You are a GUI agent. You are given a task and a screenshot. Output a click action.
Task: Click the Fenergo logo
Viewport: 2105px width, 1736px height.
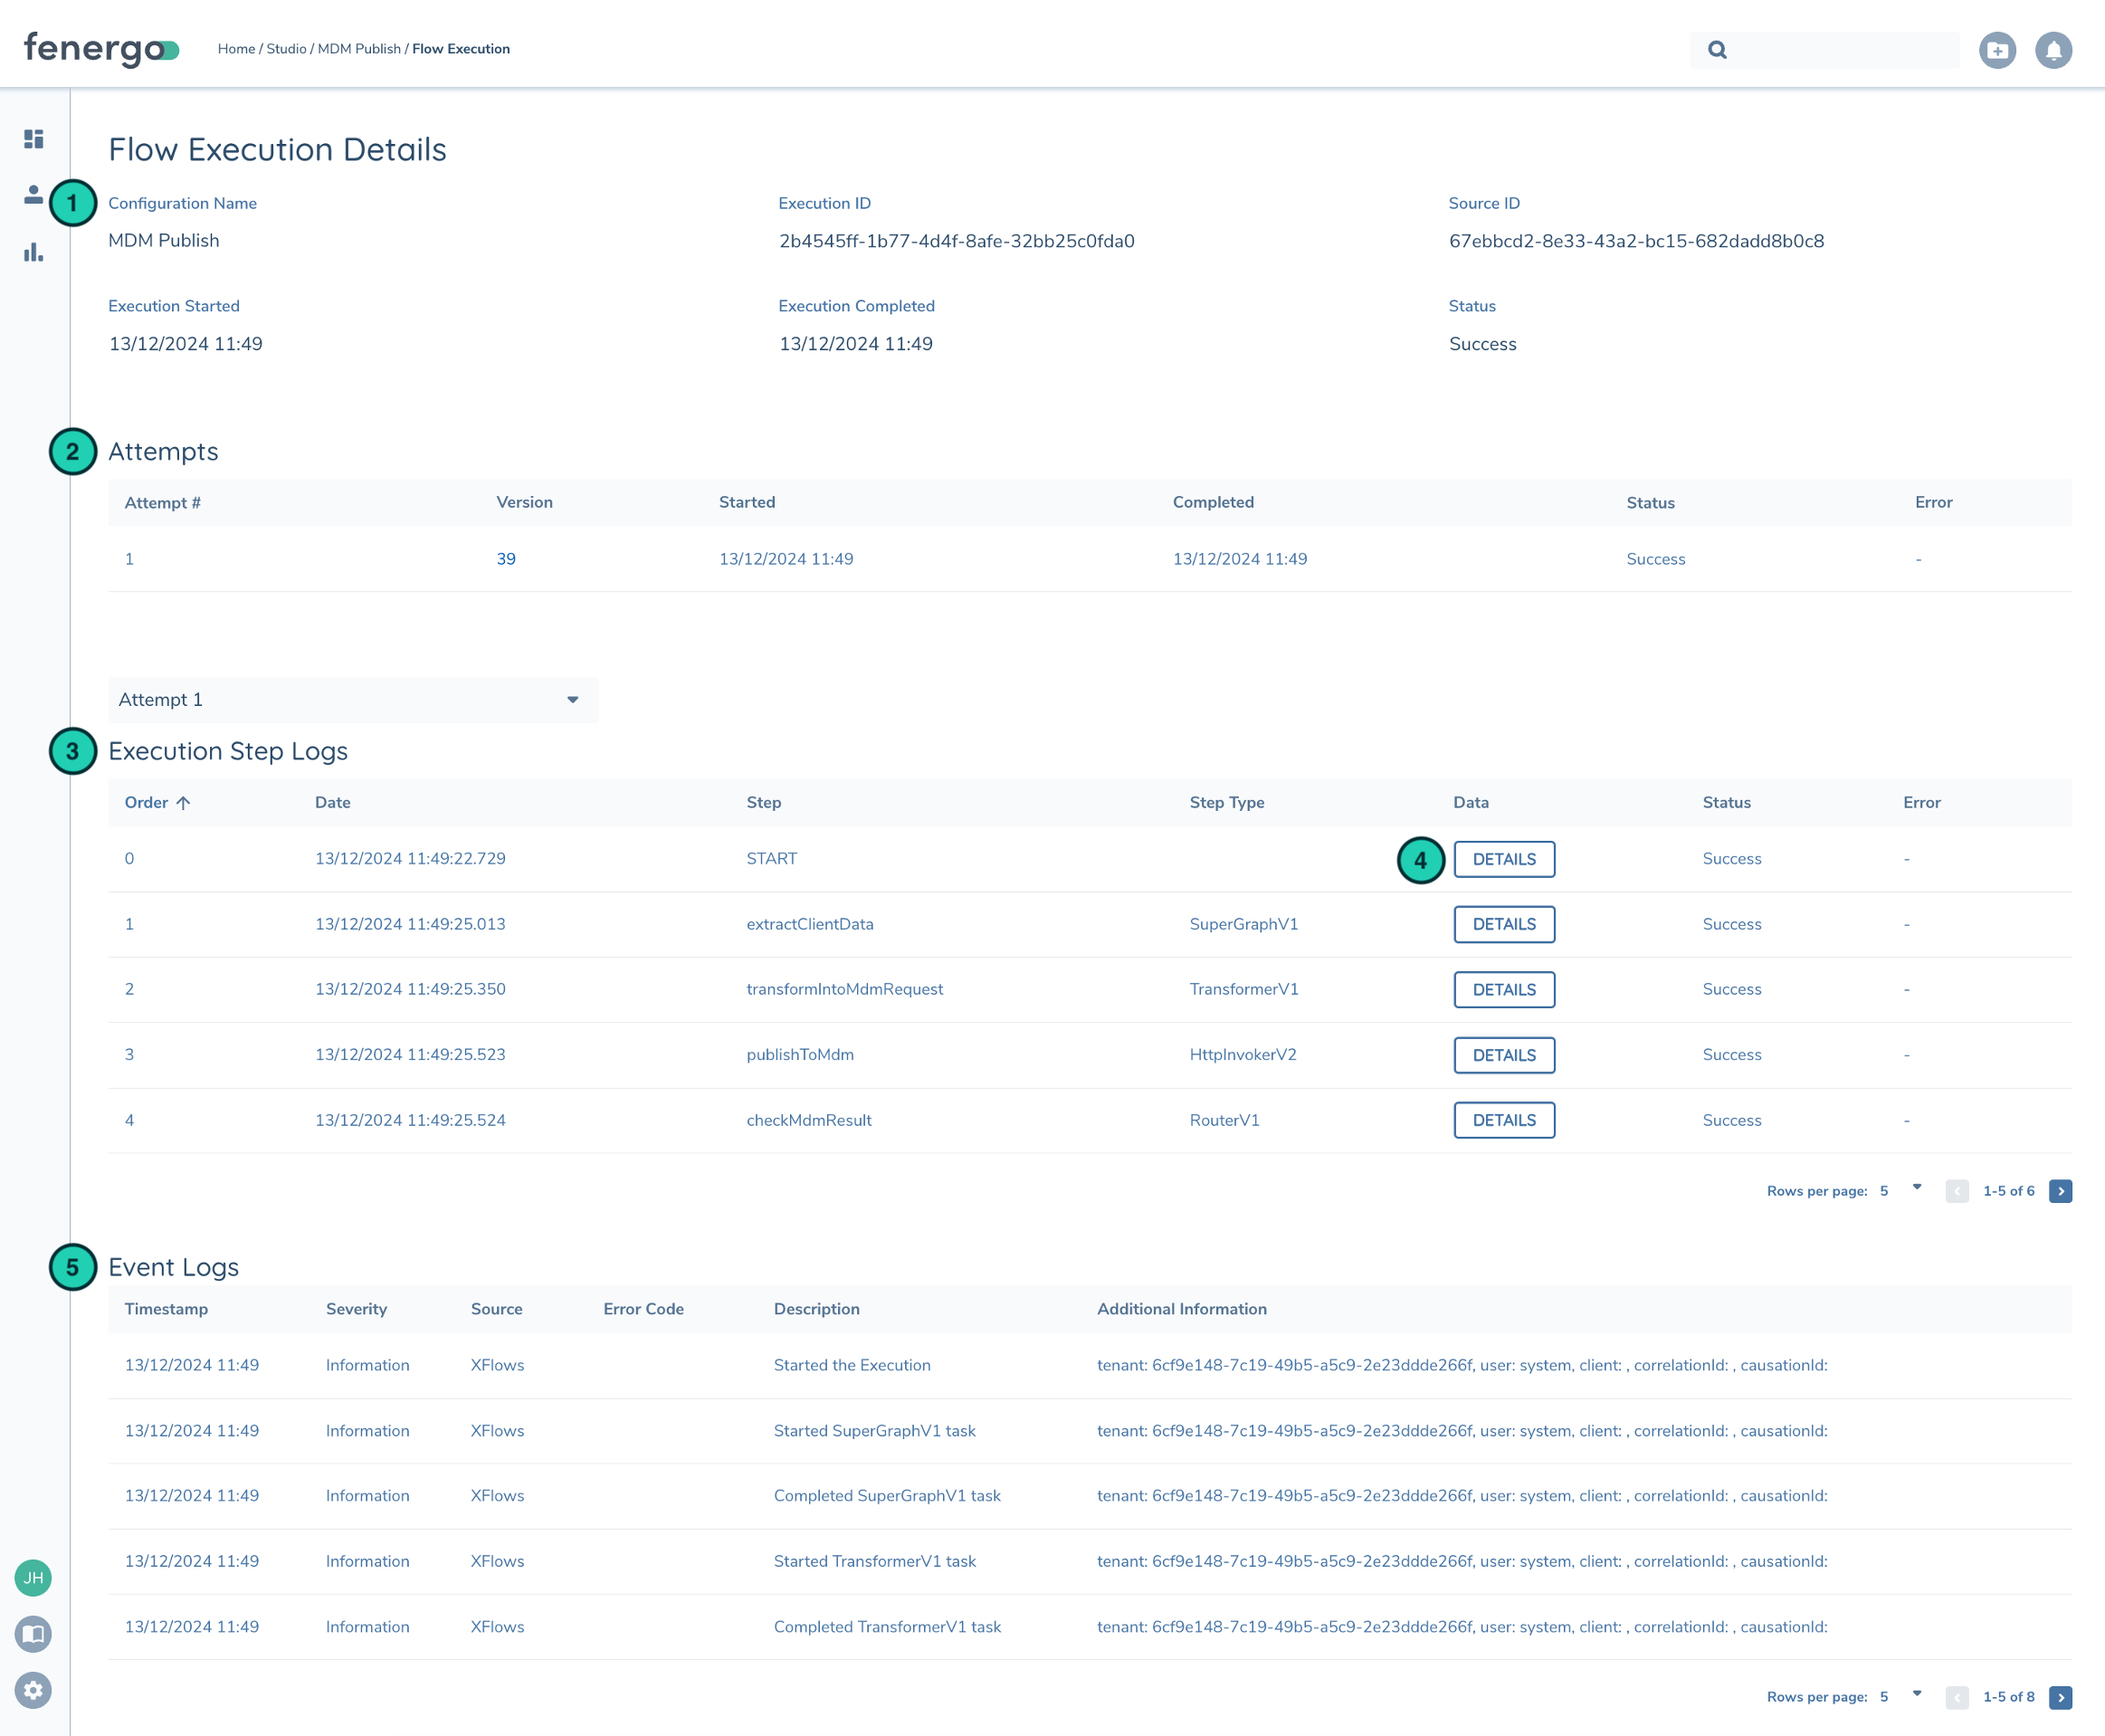pyautogui.click(x=100, y=47)
